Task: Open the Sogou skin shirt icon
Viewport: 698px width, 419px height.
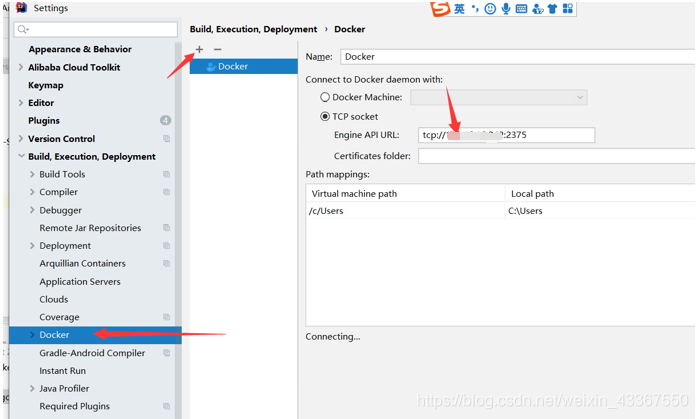Action: pos(552,8)
